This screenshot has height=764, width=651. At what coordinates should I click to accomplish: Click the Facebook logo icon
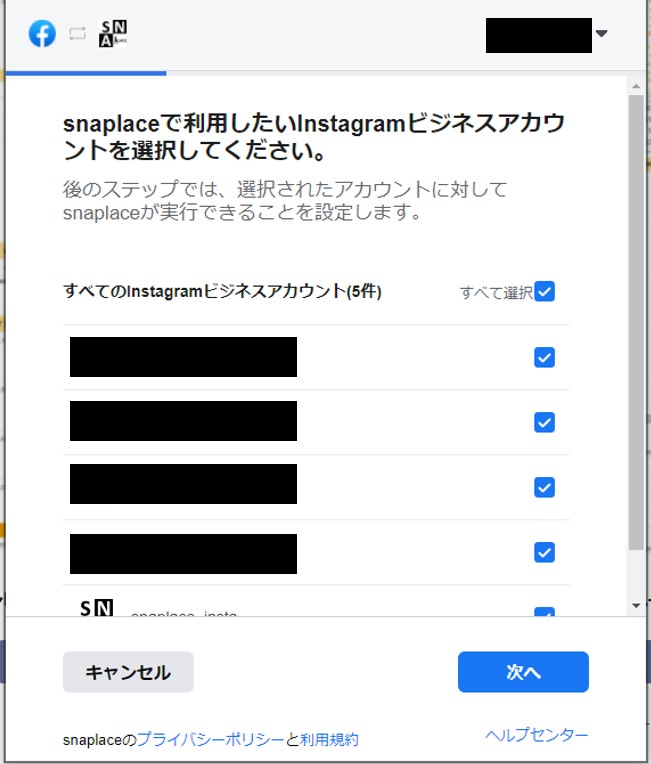42,34
